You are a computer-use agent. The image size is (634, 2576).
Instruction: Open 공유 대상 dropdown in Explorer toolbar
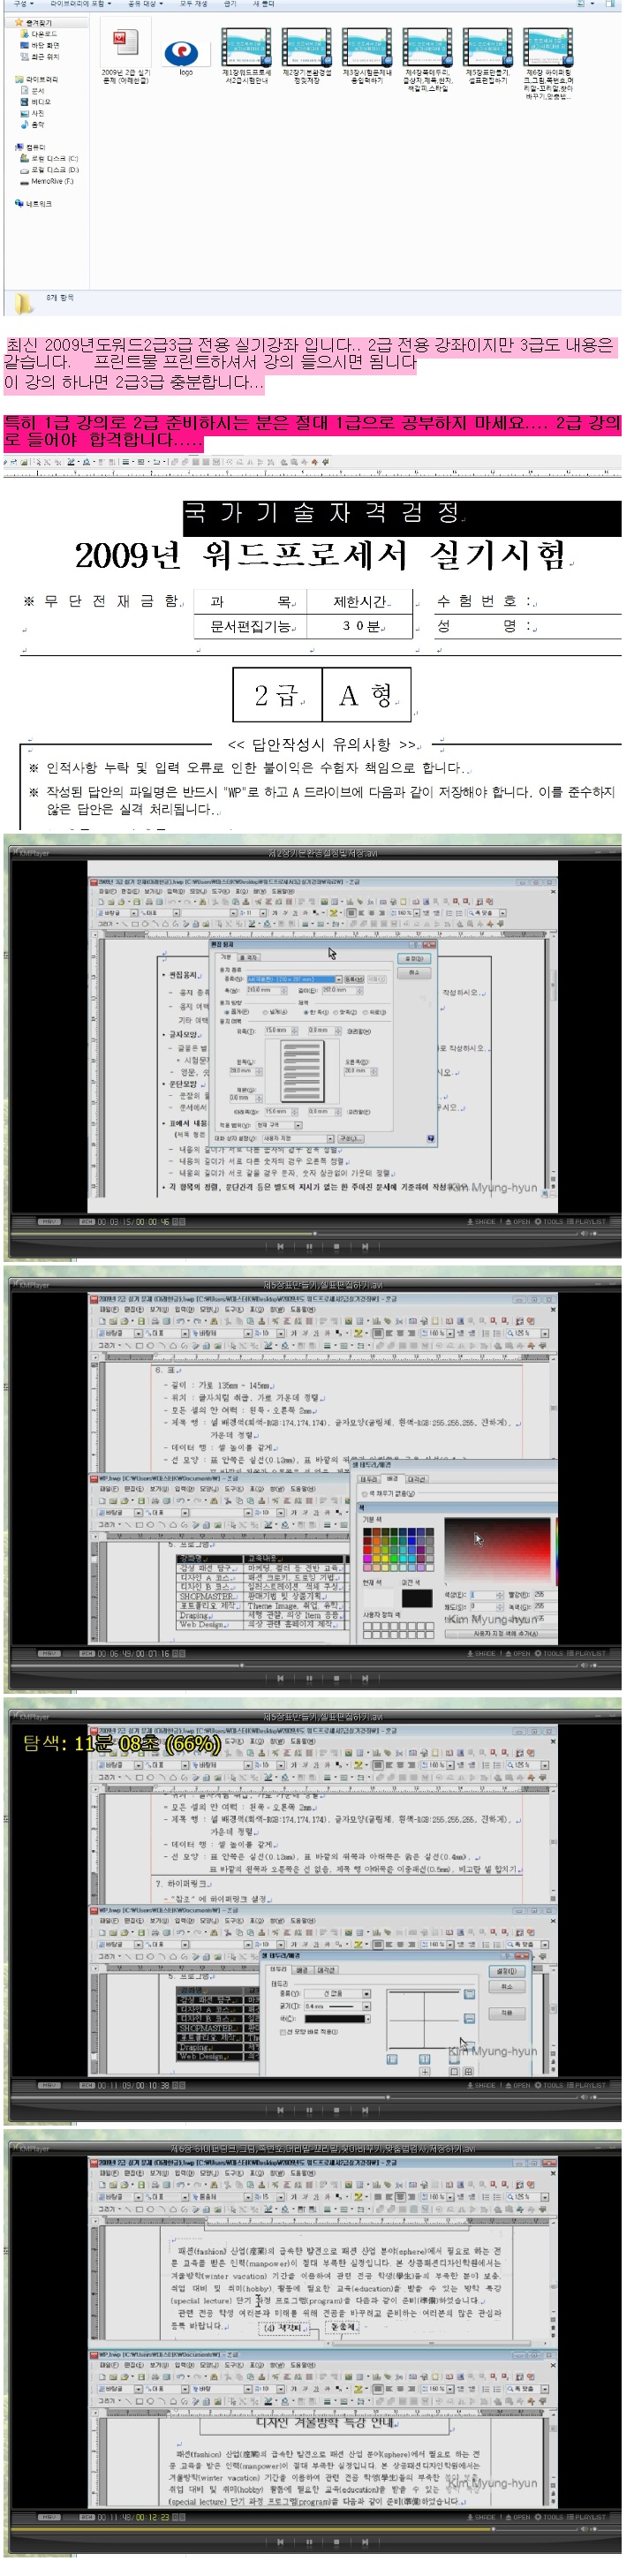click(145, 4)
